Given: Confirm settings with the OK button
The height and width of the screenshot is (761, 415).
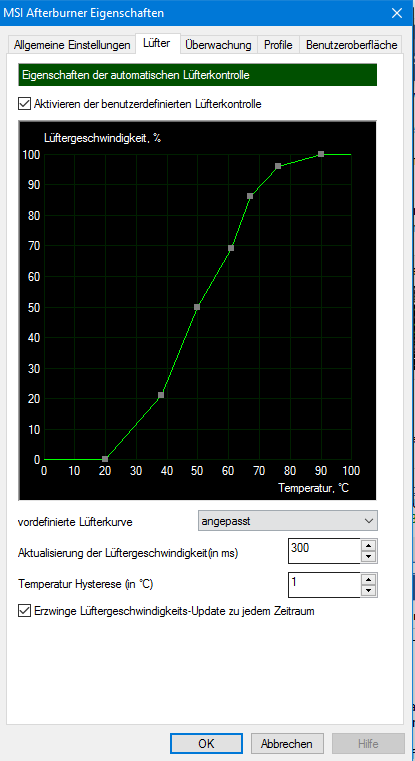Looking at the screenshot, I should point(206,744).
